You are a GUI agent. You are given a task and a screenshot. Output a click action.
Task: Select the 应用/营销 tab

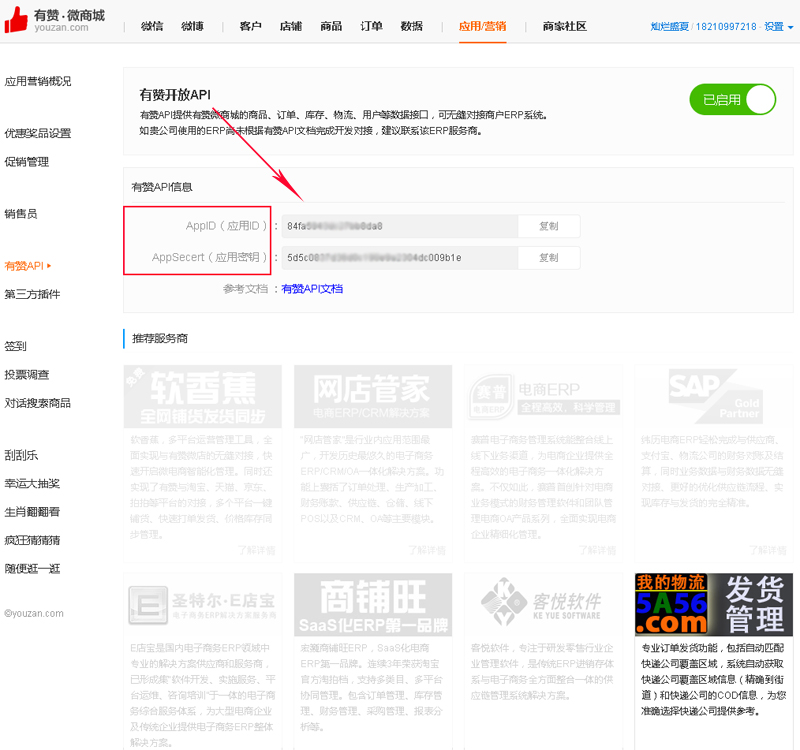(482, 26)
